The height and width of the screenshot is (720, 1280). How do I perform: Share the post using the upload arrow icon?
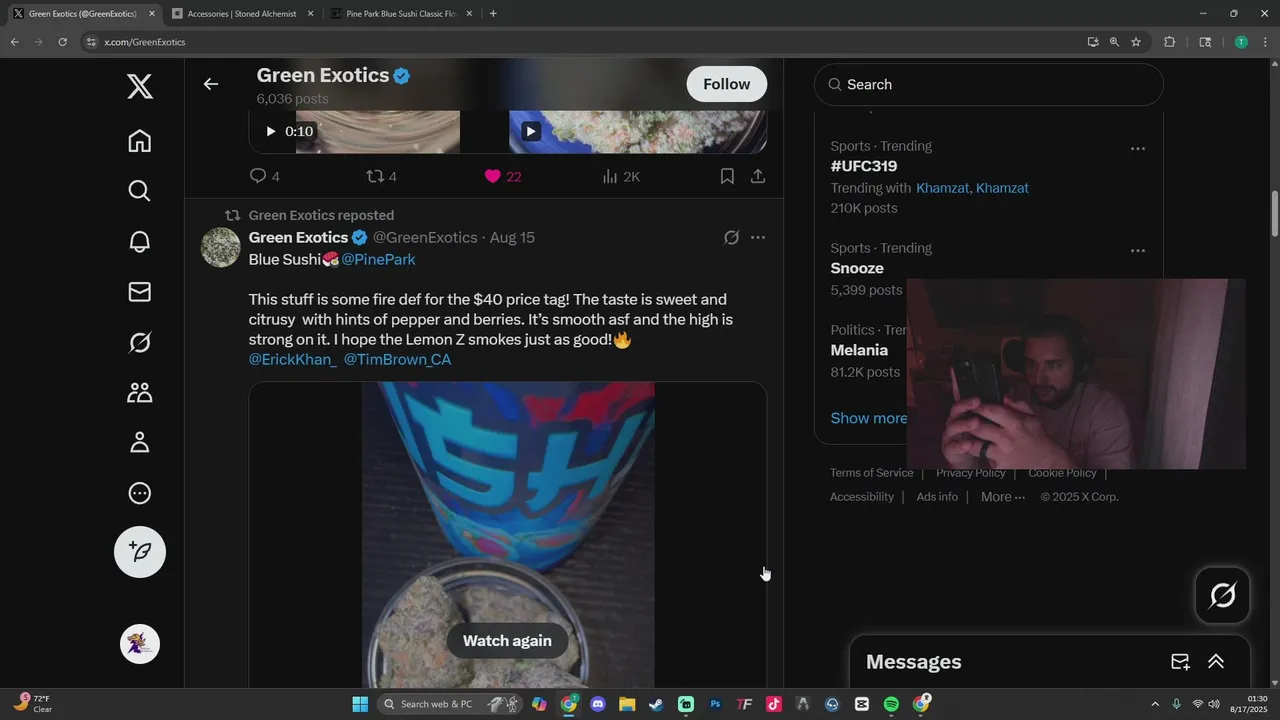point(758,176)
